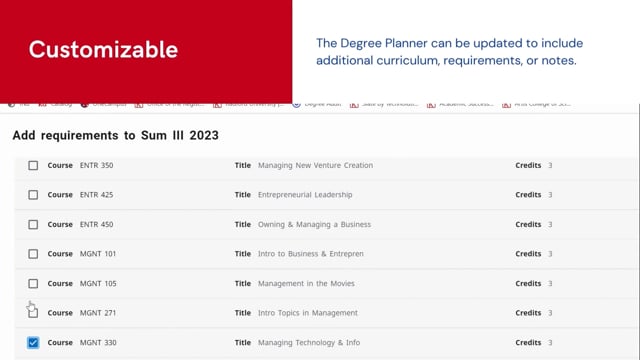Select the Managing Technology & Info title
The height and width of the screenshot is (360, 640).
309,342
